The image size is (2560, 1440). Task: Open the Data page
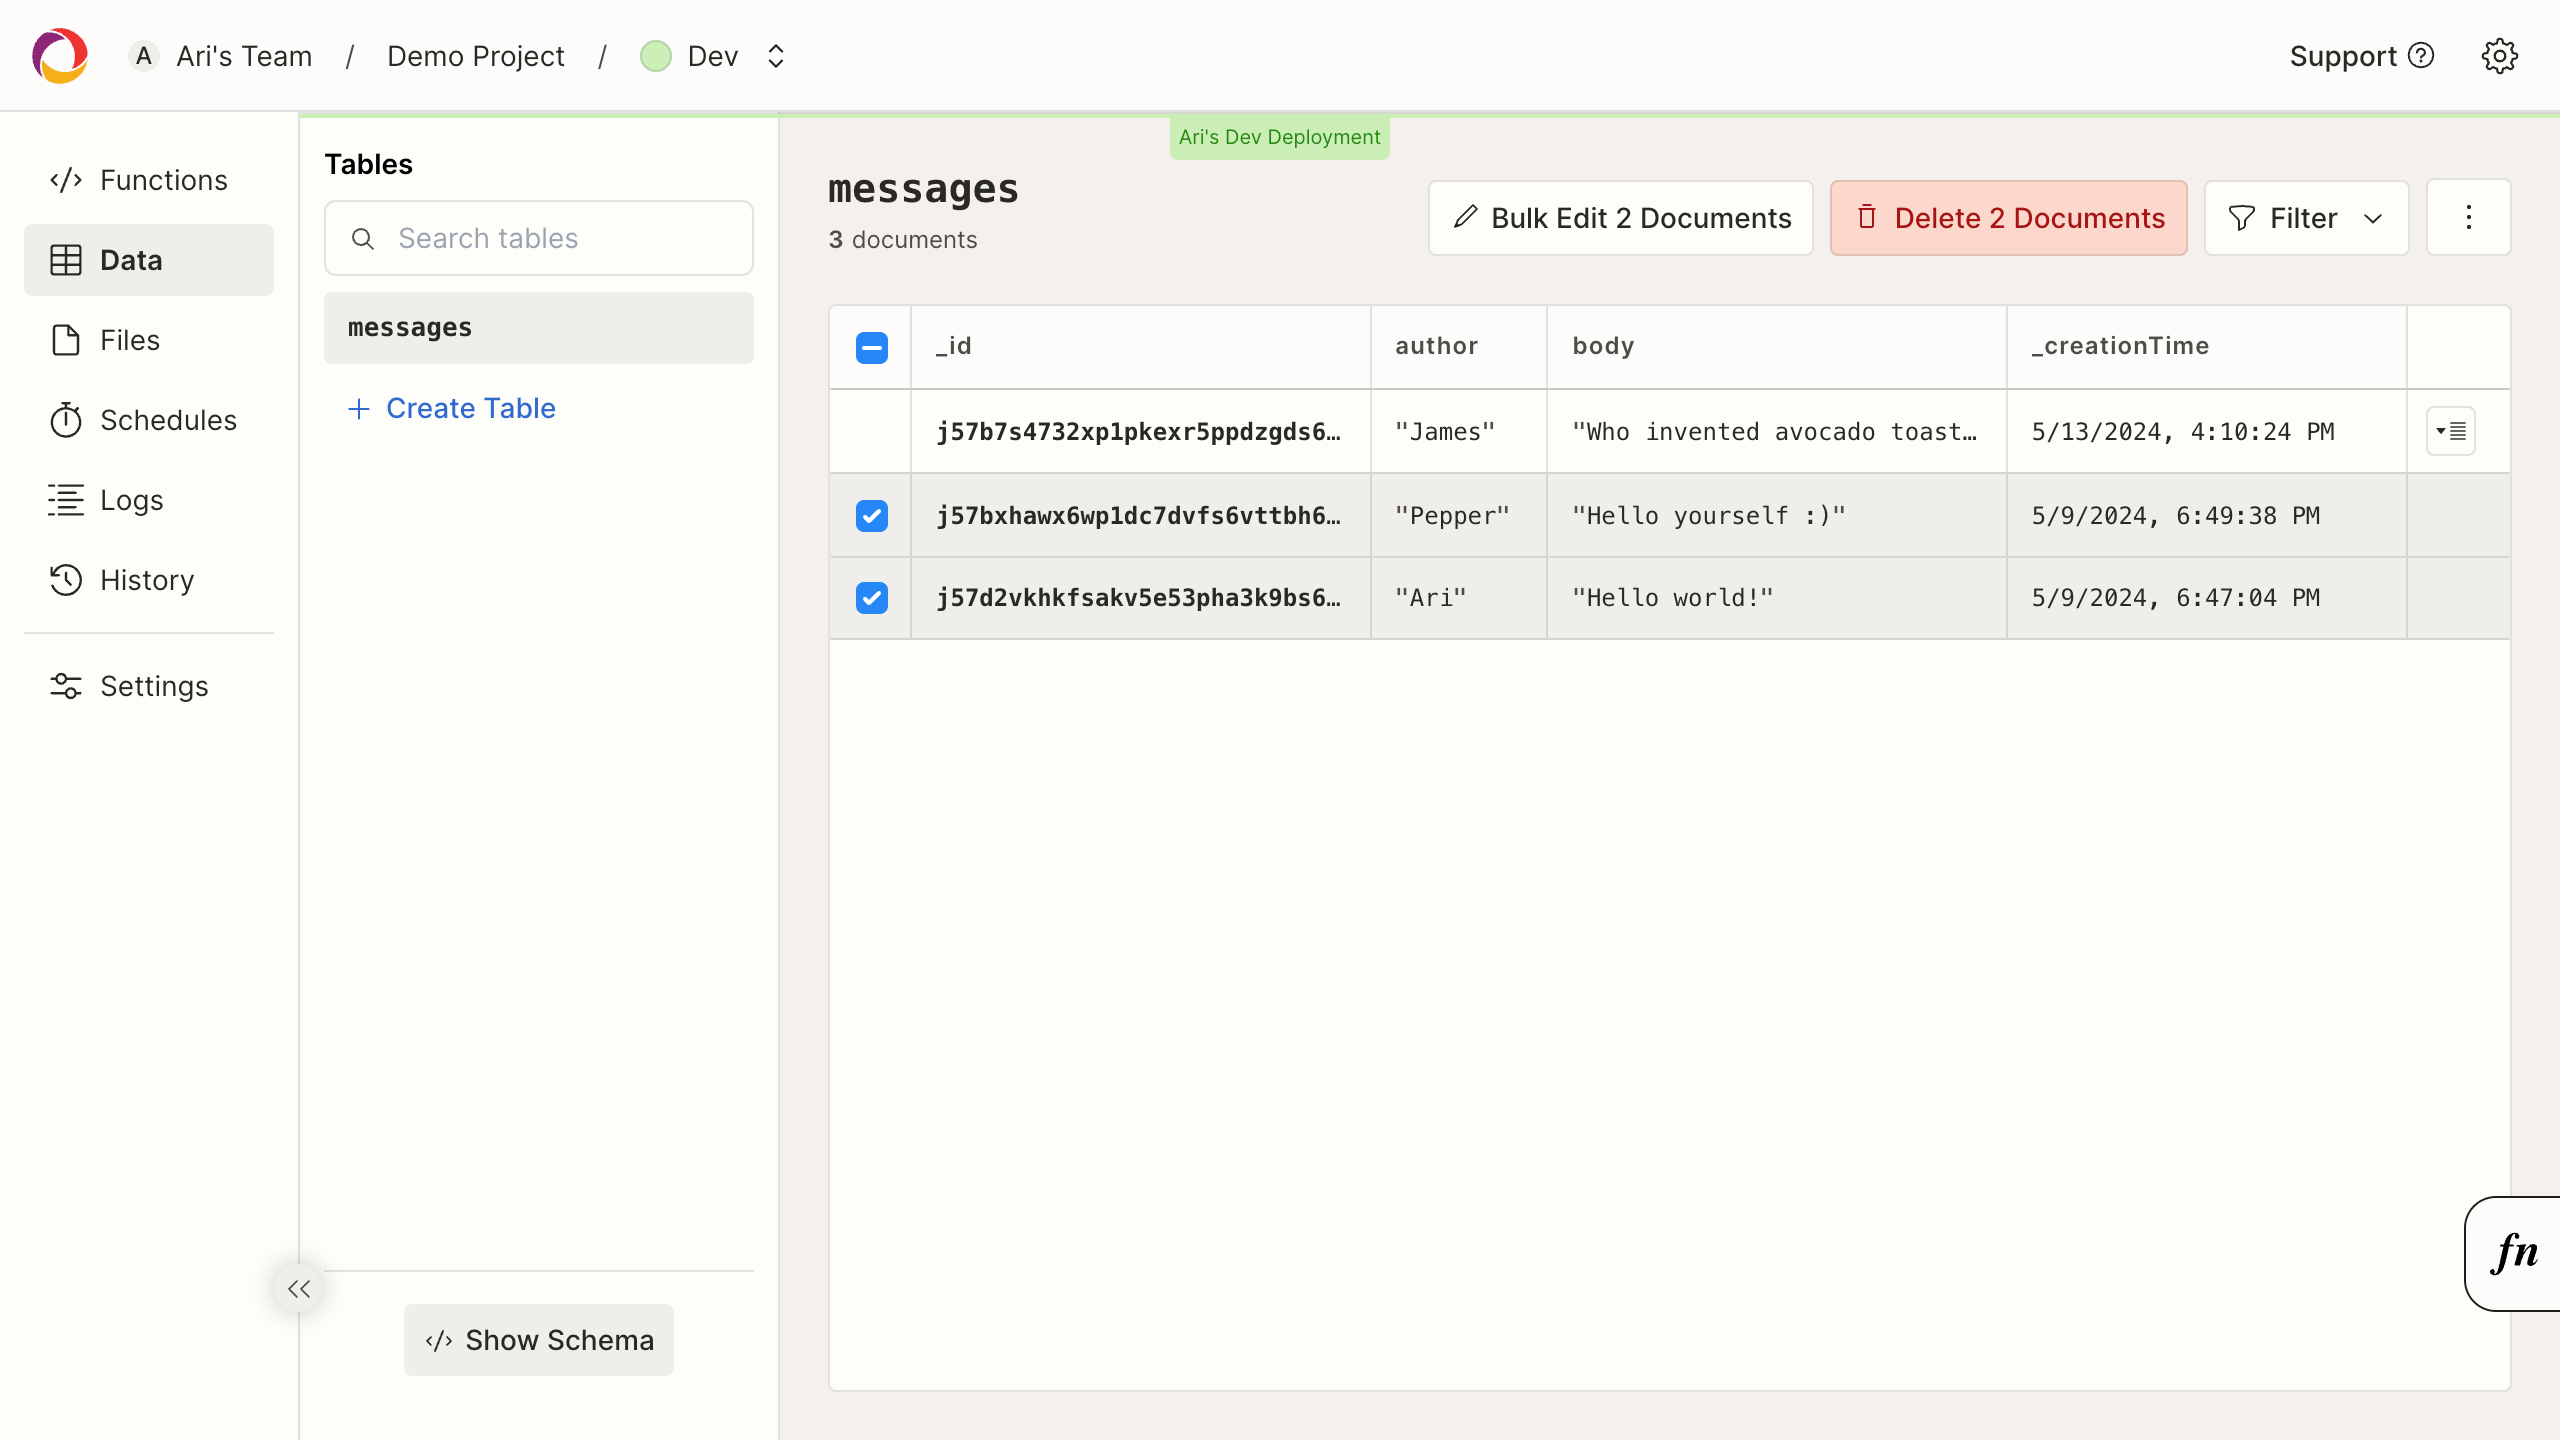pyautogui.click(x=149, y=260)
